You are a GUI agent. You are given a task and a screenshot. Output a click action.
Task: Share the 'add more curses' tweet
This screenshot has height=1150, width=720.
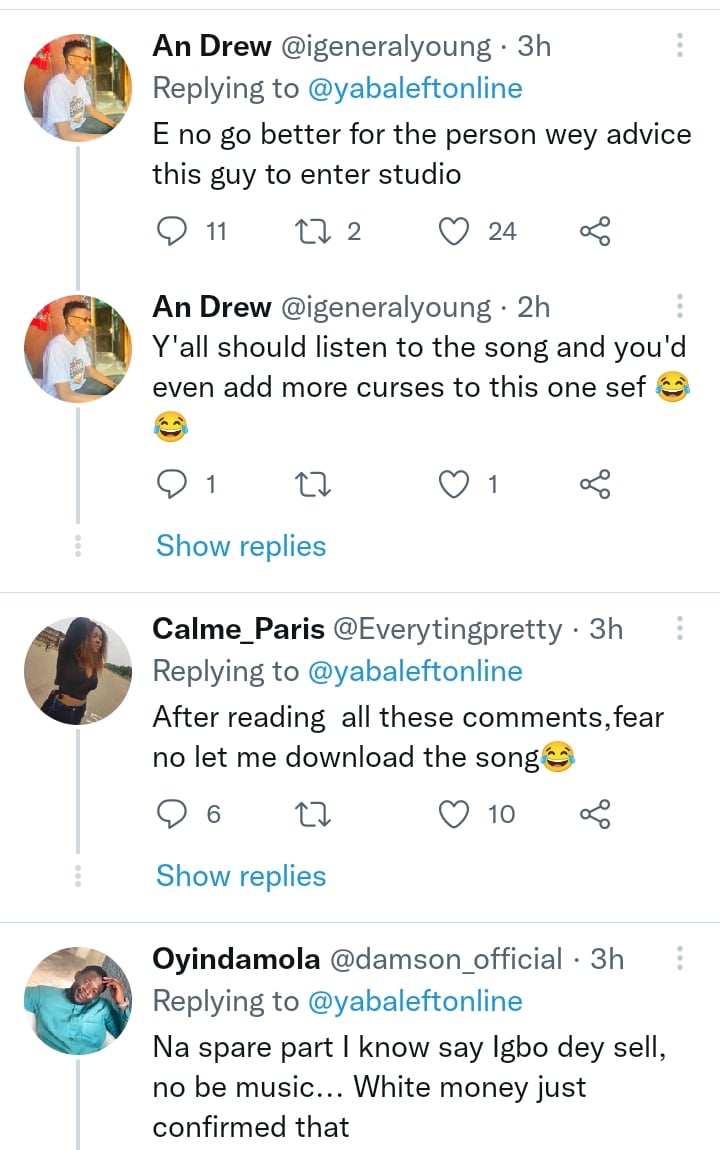coord(595,485)
